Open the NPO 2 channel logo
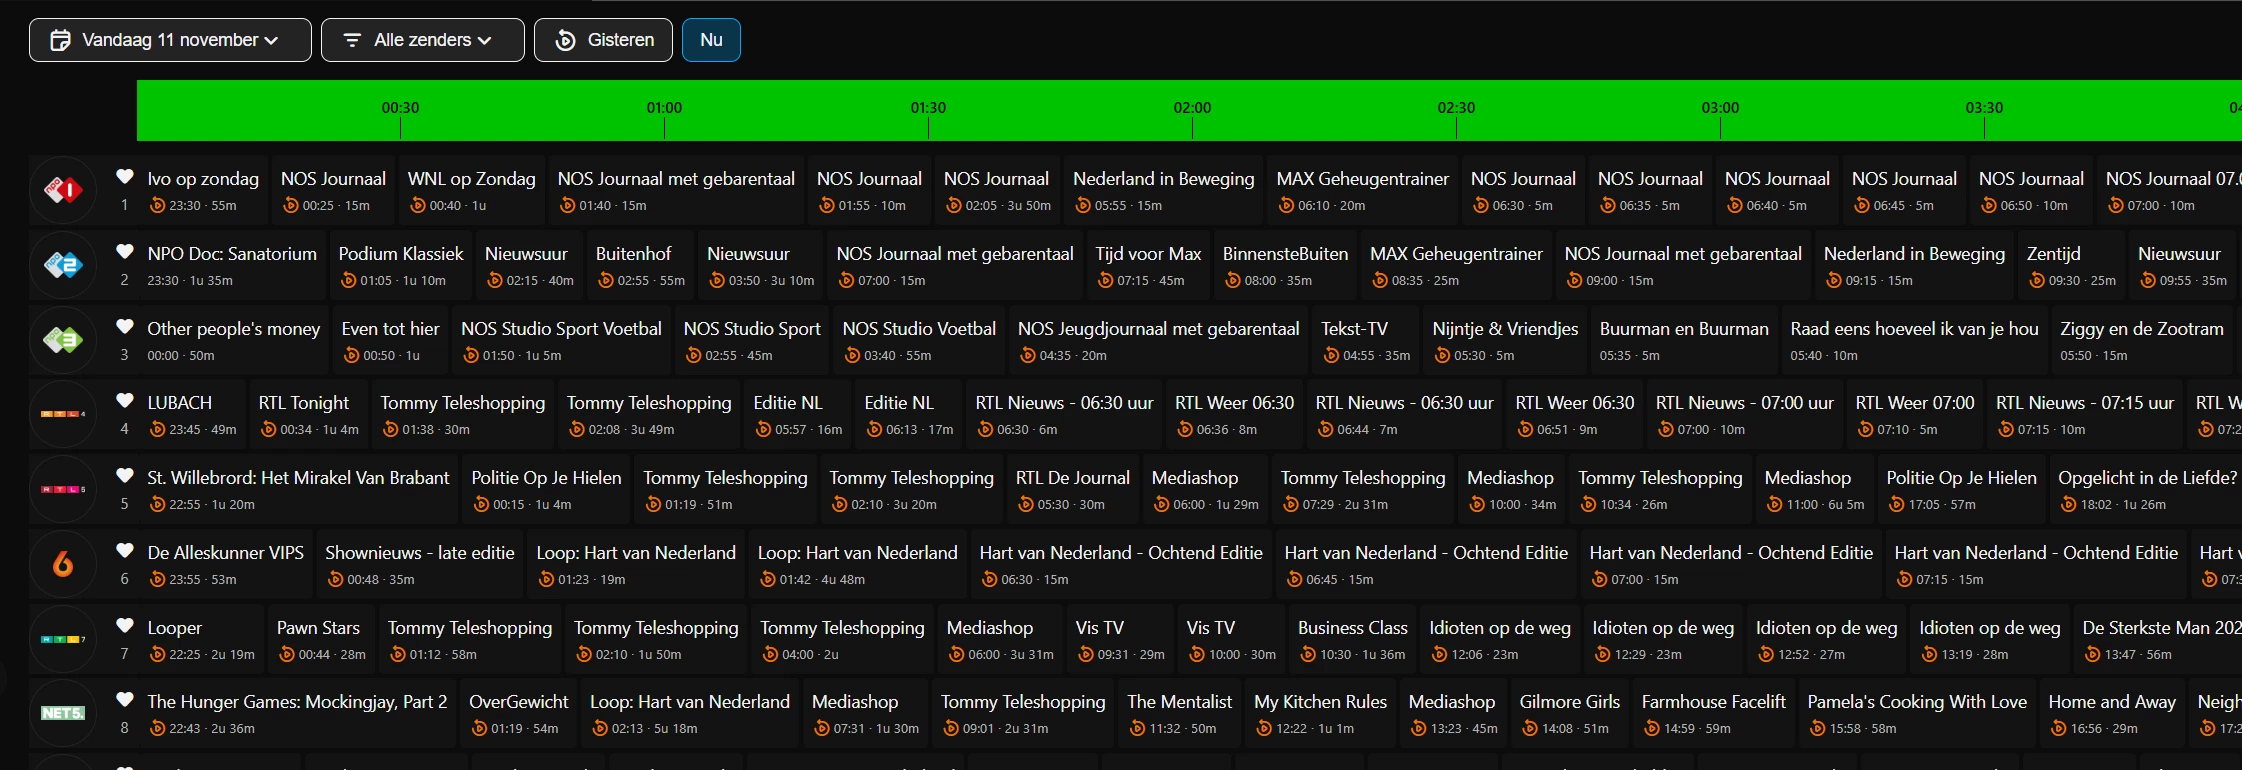The width and height of the screenshot is (2242, 770). pos(63,265)
